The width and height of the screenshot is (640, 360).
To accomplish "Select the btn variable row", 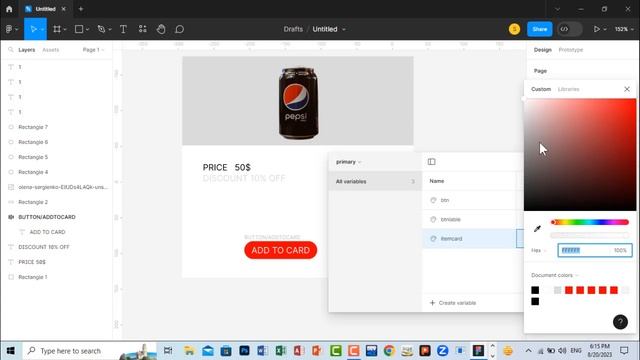I will click(x=473, y=200).
